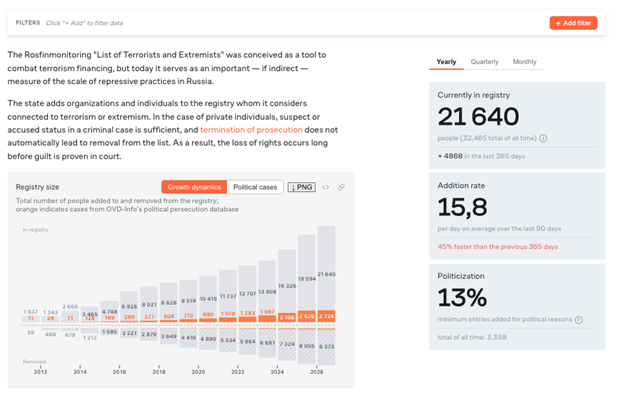Viewport: 624px width, 397px height.
Task: Click the 12 707 bar value label
Action: (248, 294)
